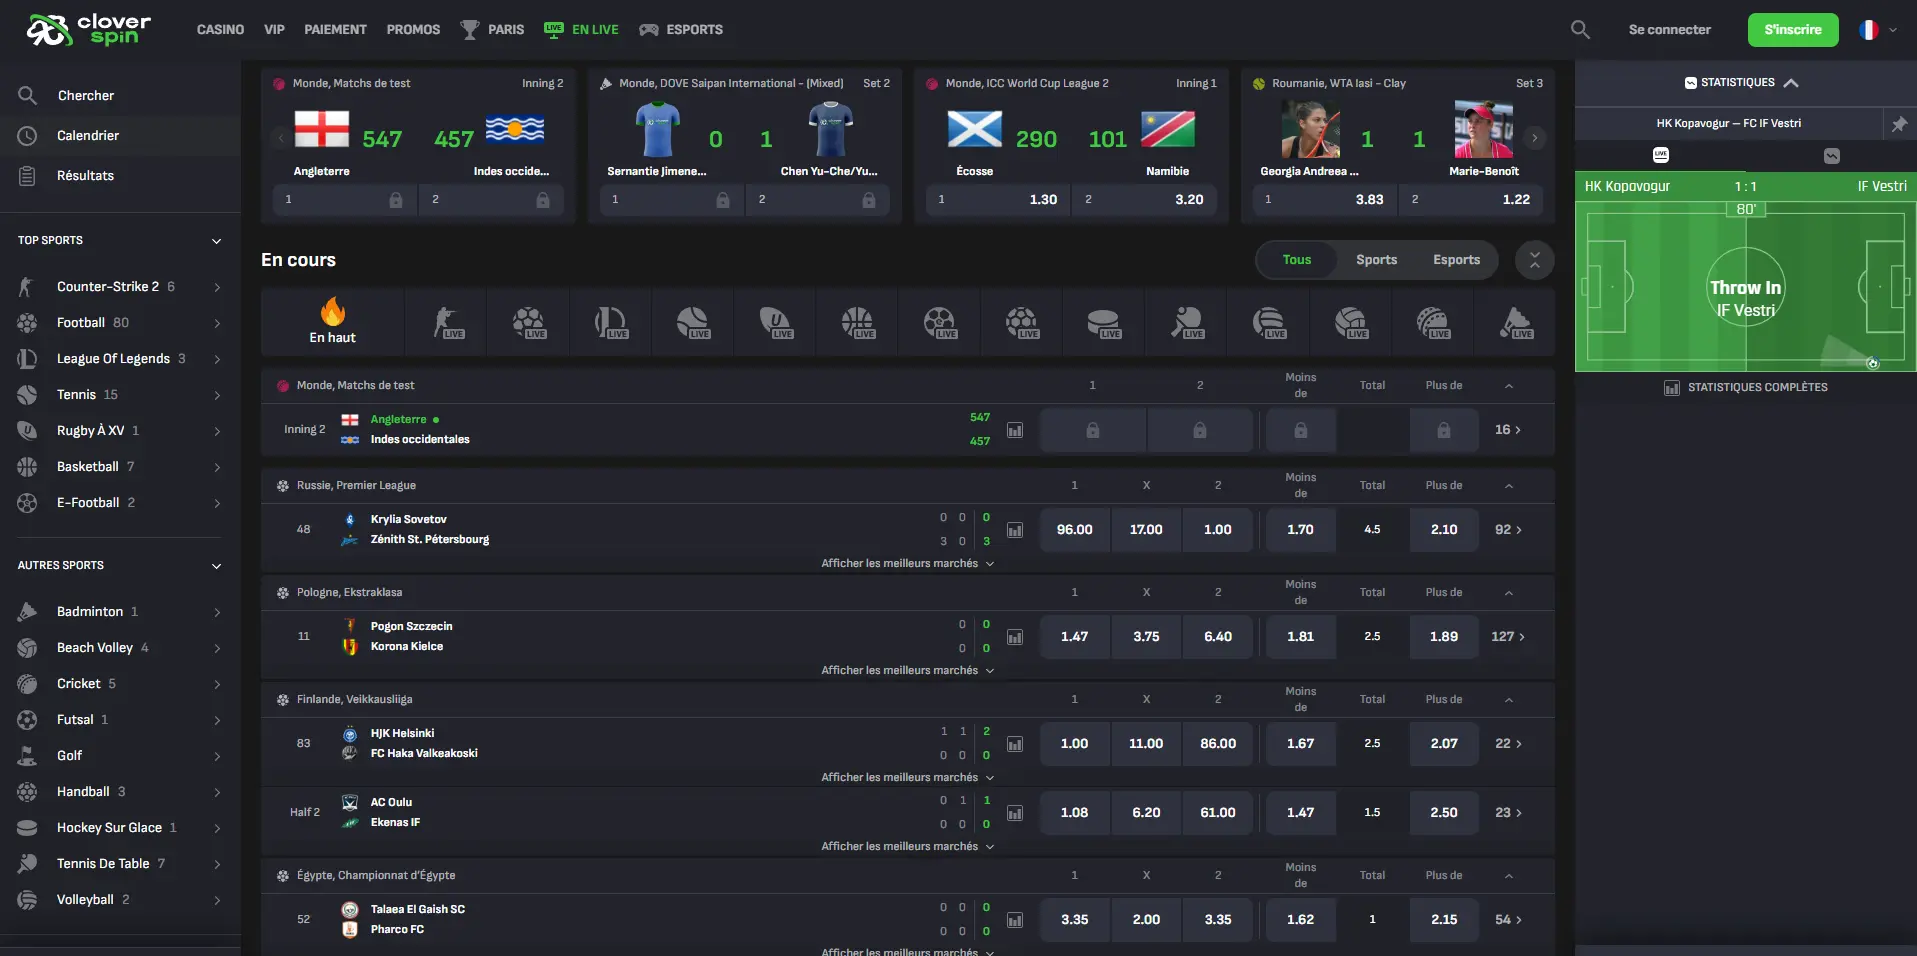The width and height of the screenshot is (1917, 956).
Task: Open the CASINO menu
Action: [220, 30]
